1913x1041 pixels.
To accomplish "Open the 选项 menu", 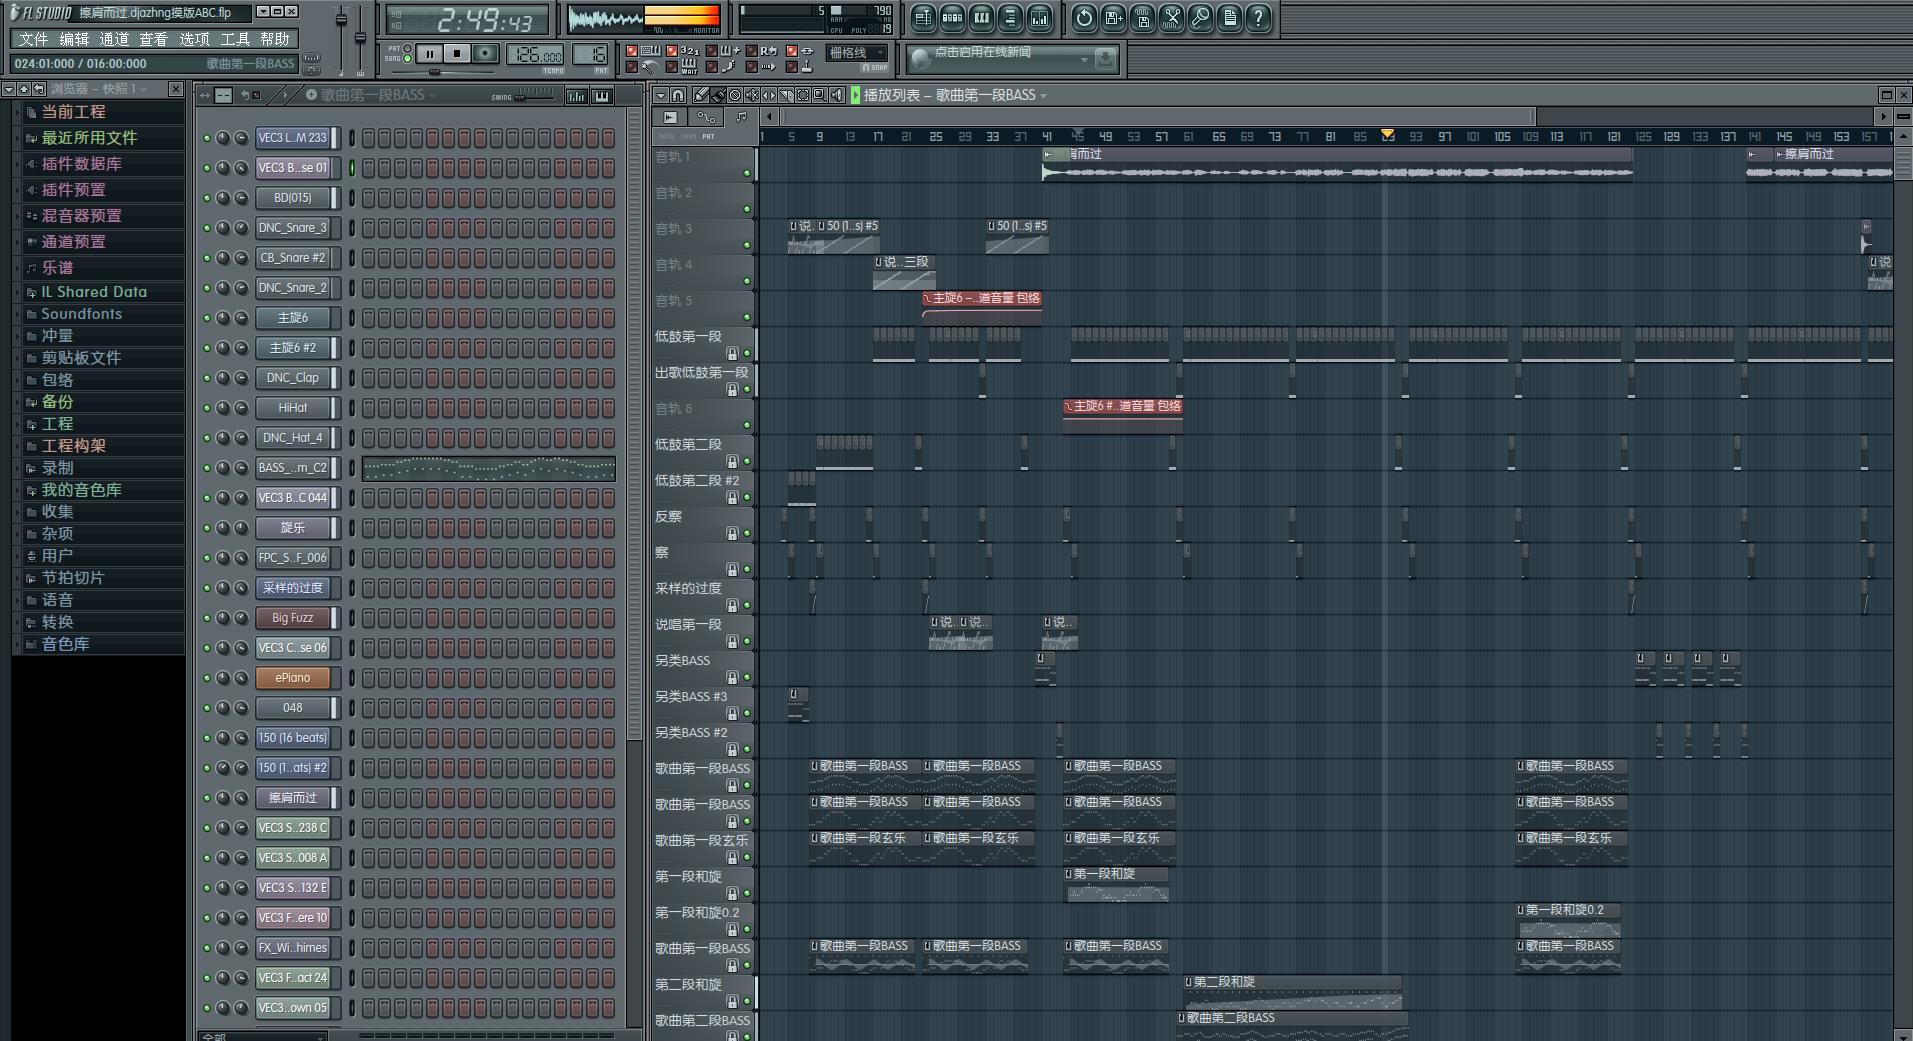I will point(194,39).
